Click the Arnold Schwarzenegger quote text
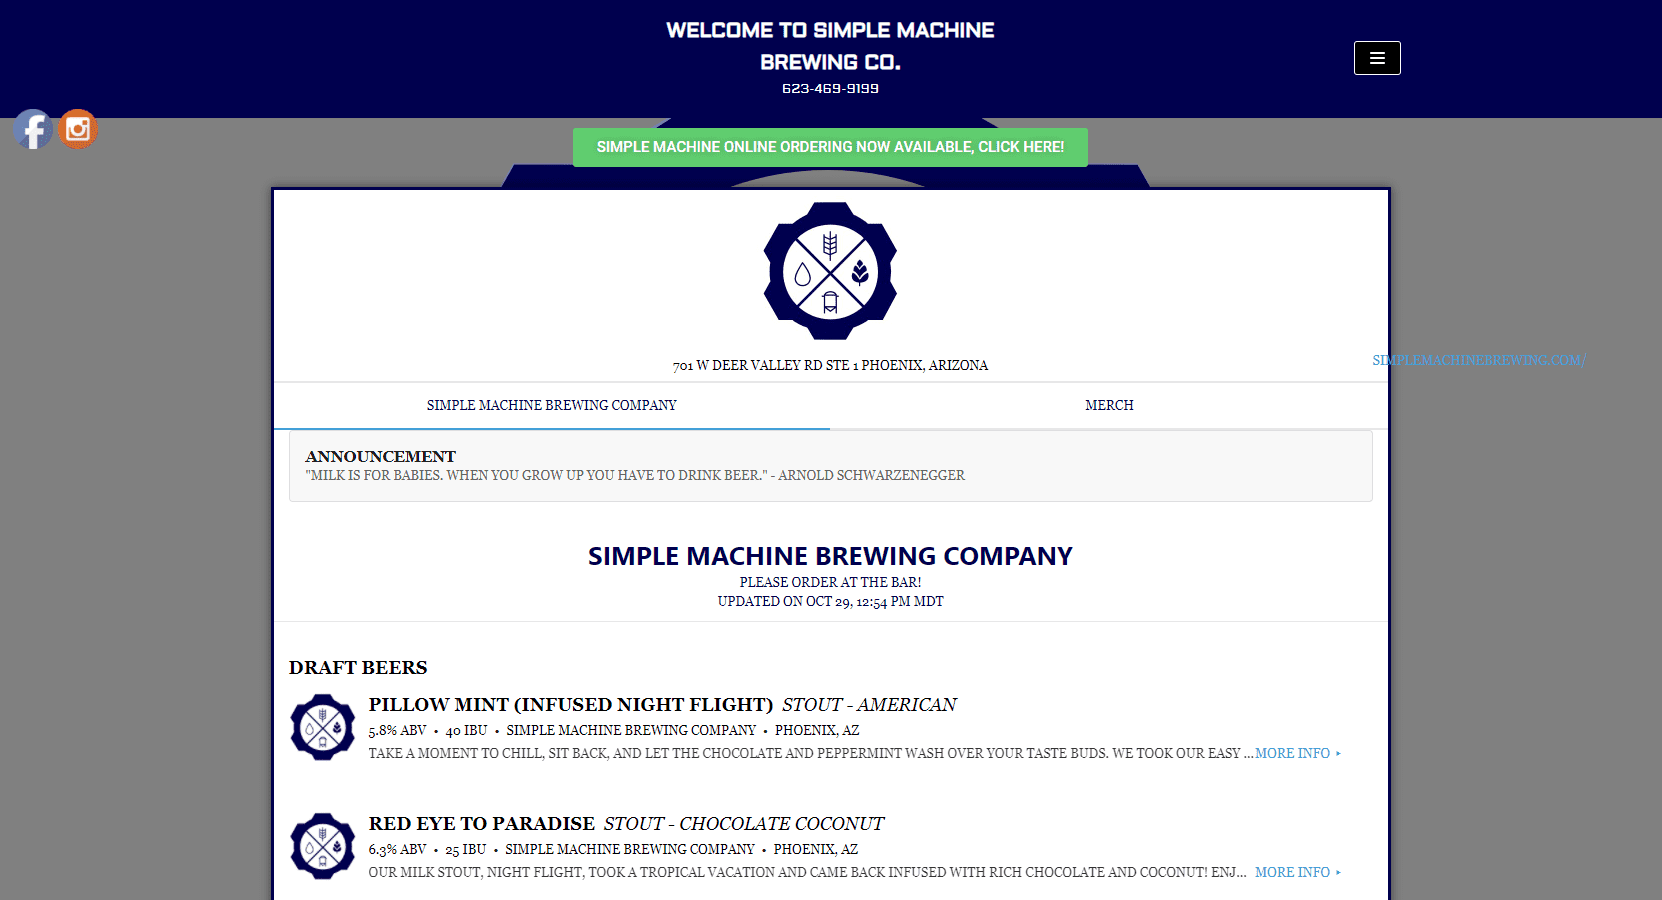The image size is (1662, 900). click(635, 476)
